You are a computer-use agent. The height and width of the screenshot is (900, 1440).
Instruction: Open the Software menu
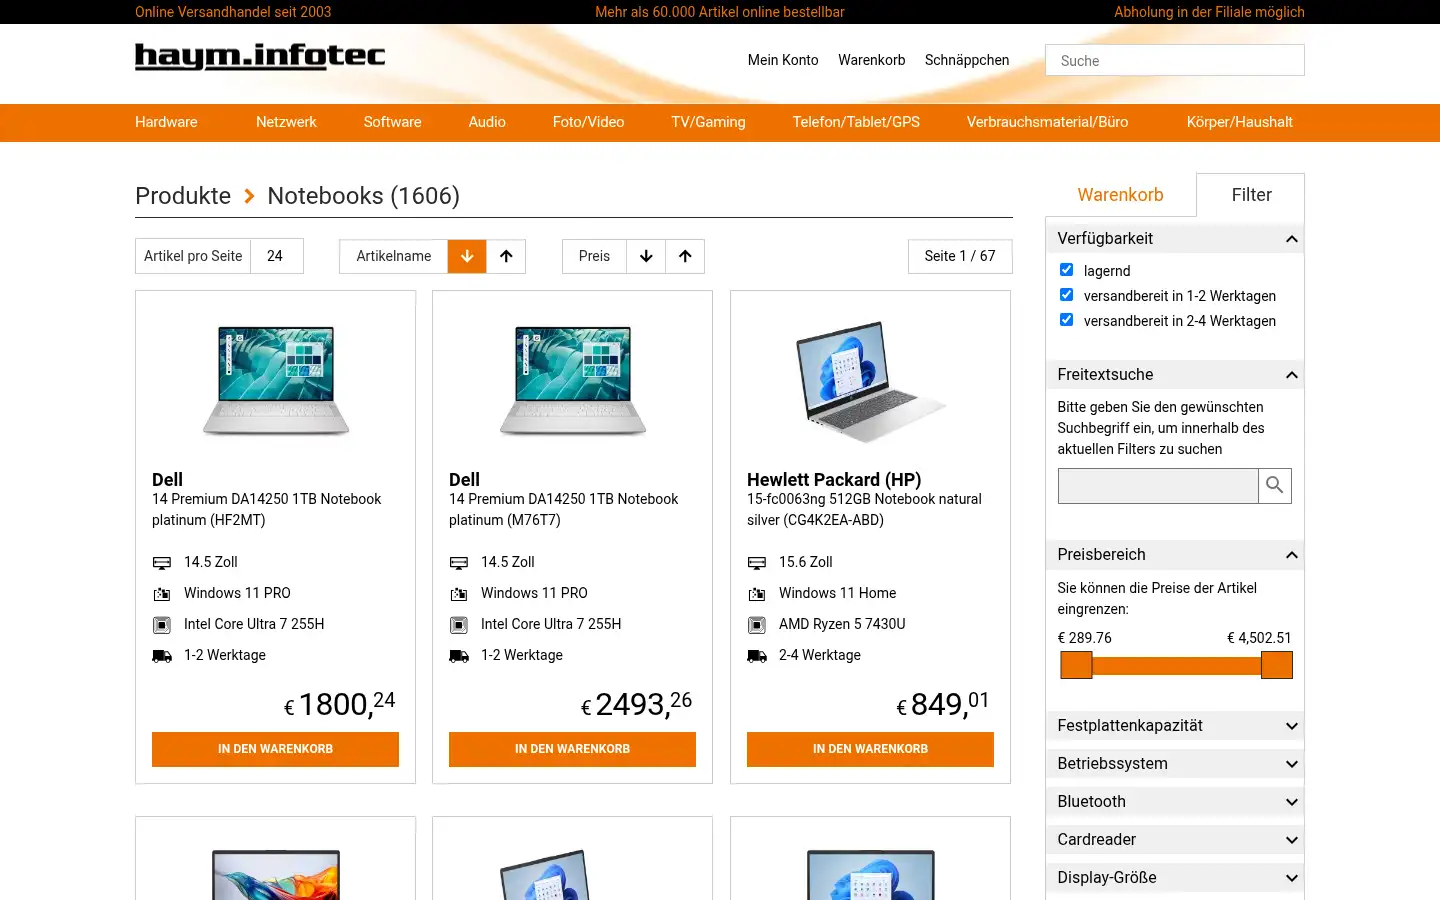[x=392, y=122]
